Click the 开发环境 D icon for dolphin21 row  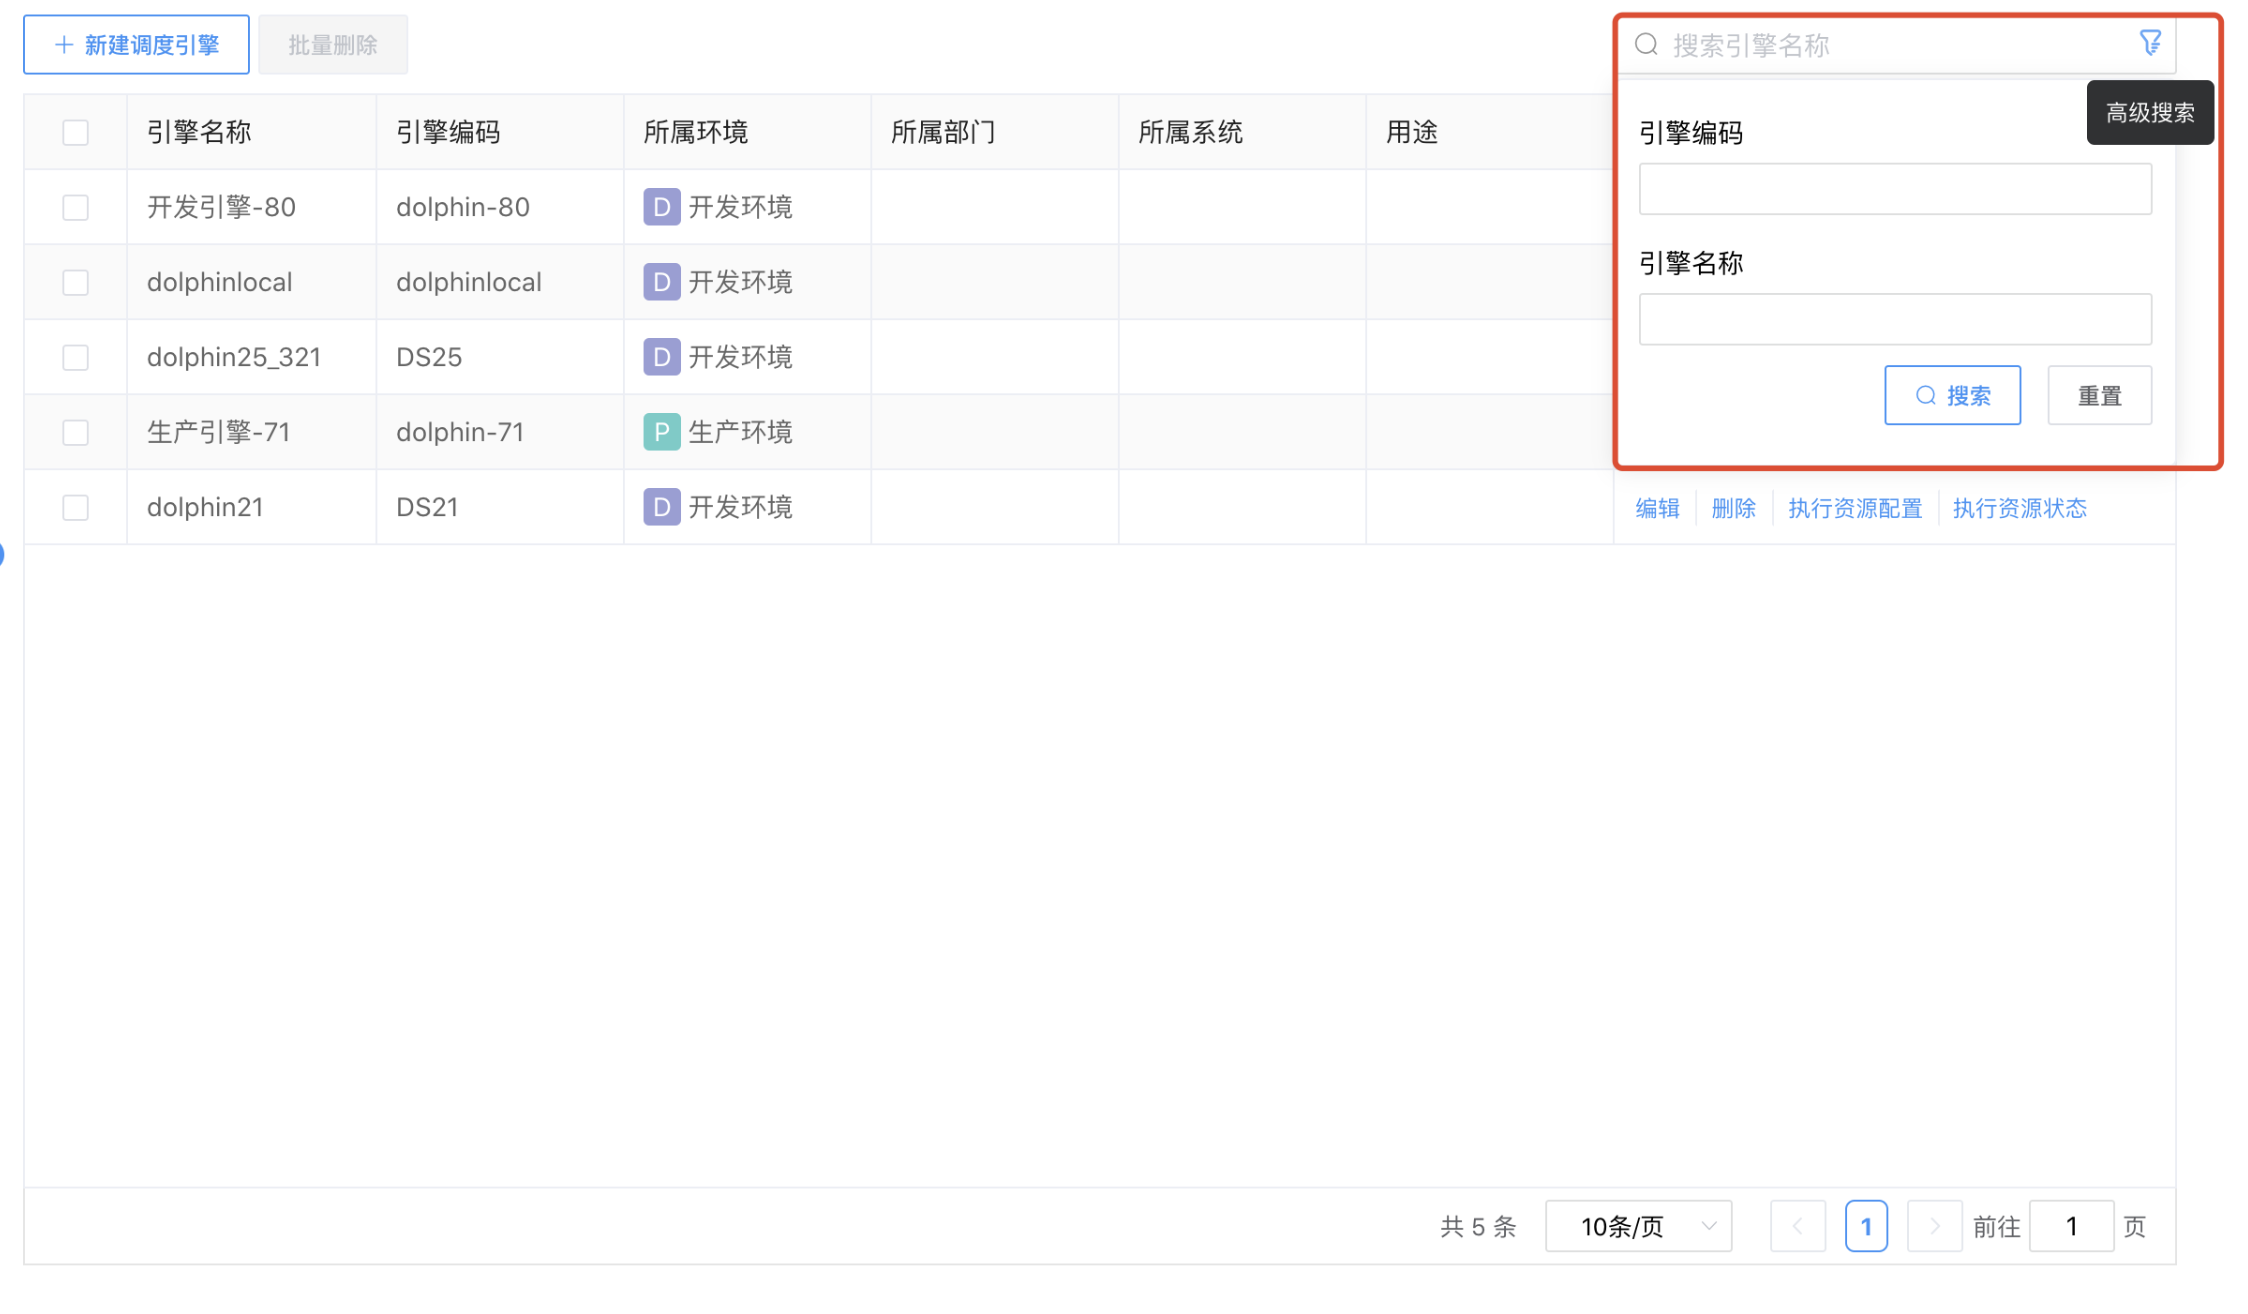(660, 507)
